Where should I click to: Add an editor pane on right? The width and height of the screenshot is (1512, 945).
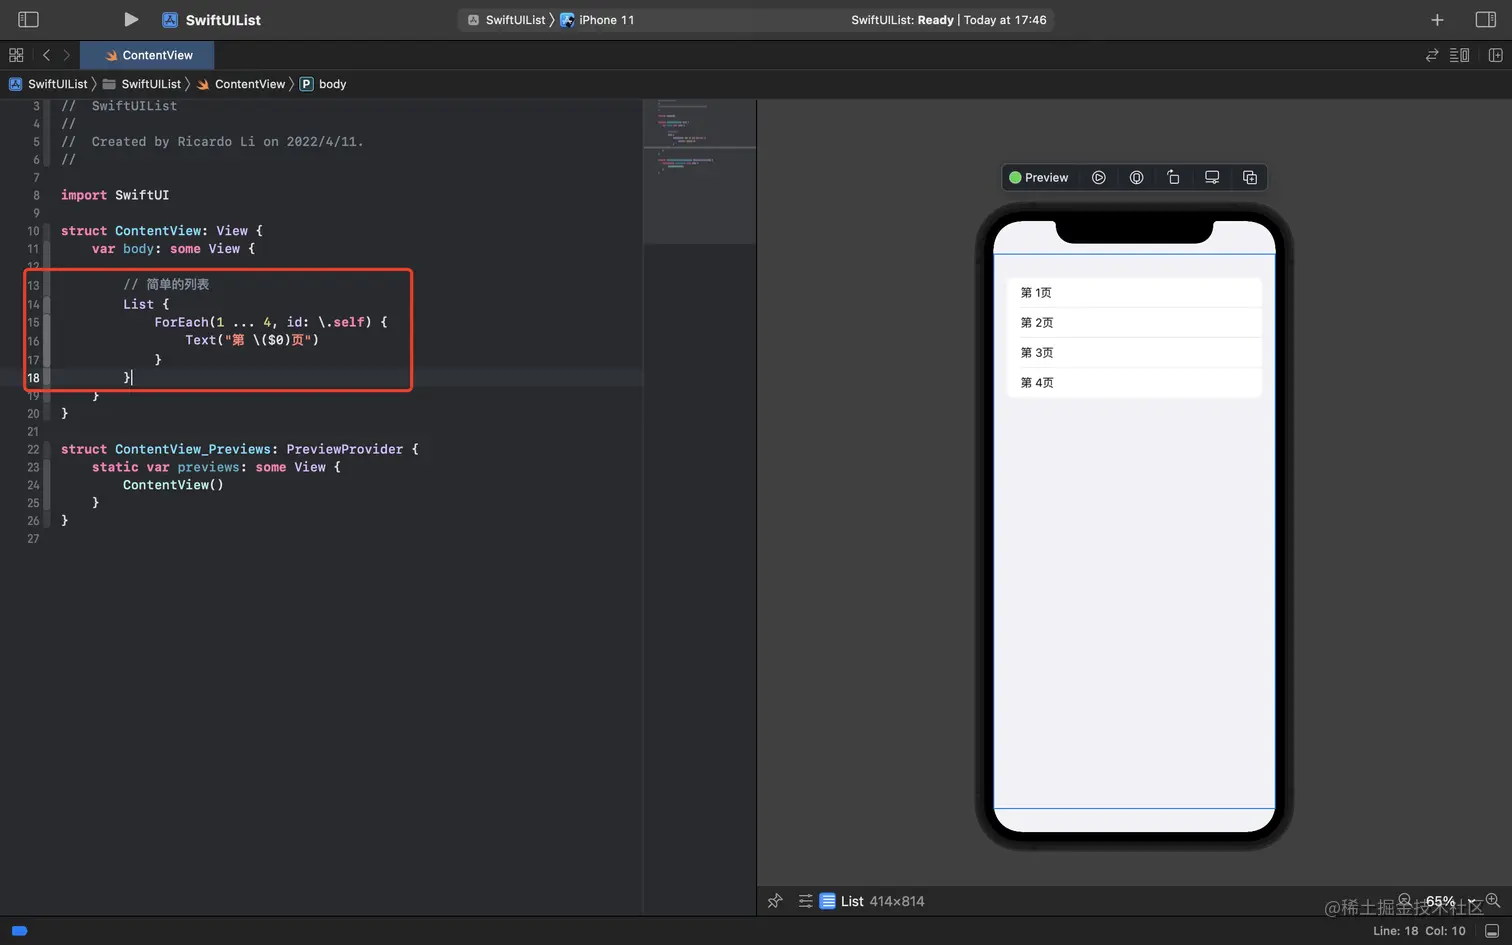pos(1496,55)
